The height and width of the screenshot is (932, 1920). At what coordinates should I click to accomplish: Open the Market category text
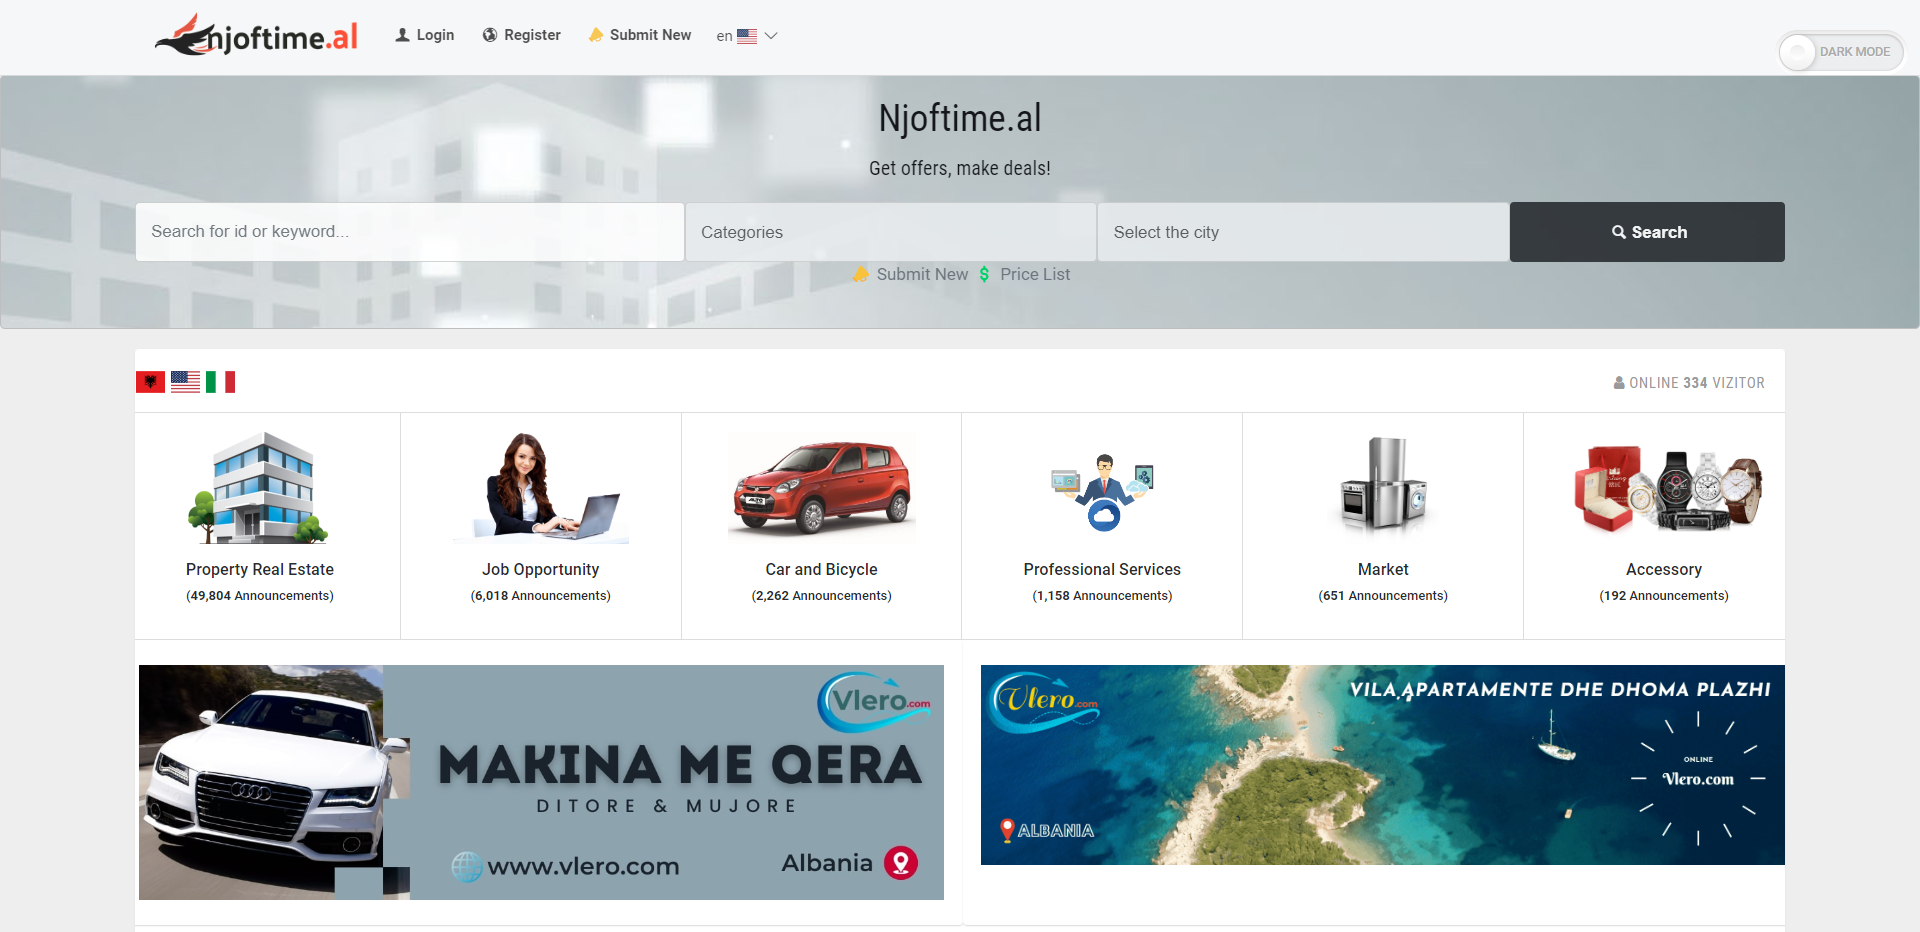click(x=1383, y=569)
